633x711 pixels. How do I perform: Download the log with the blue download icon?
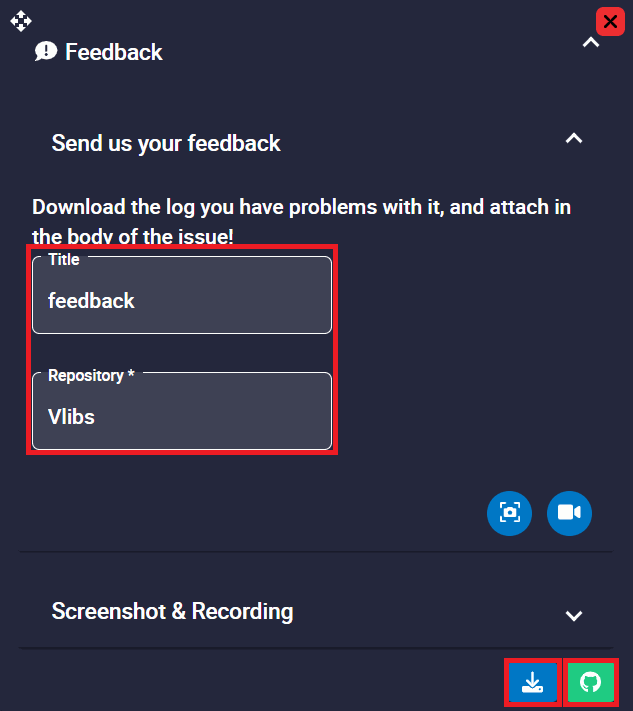pyautogui.click(x=533, y=683)
